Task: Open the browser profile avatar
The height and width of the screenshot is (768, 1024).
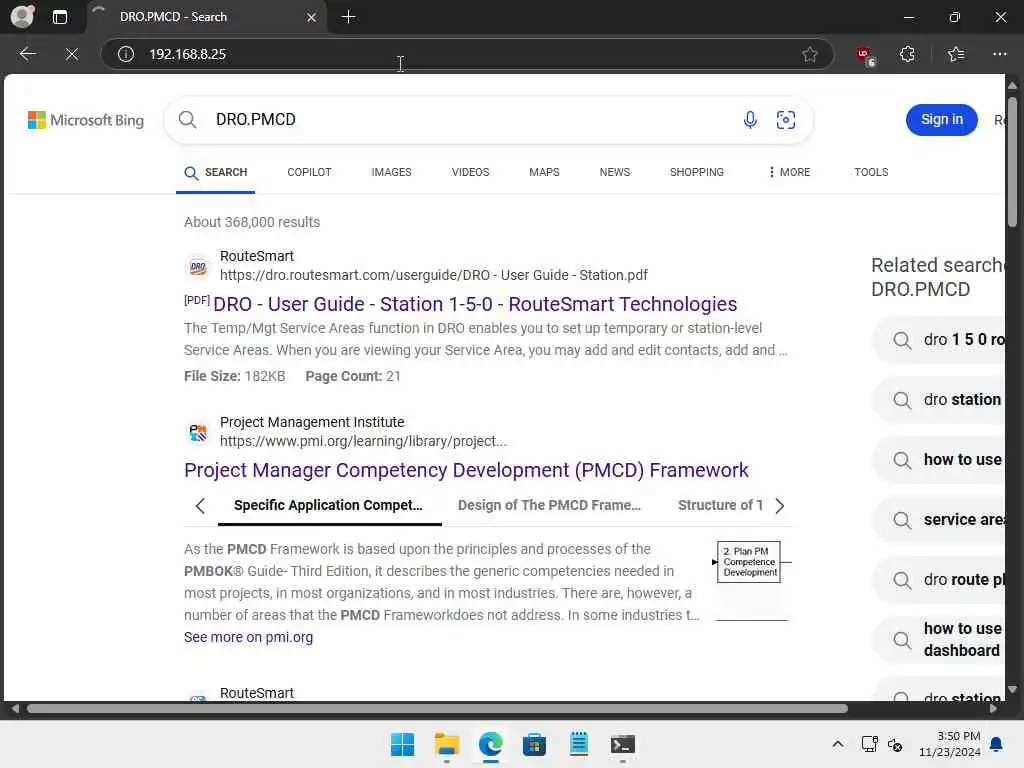Action: pyautogui.click(x=23, y=16)
